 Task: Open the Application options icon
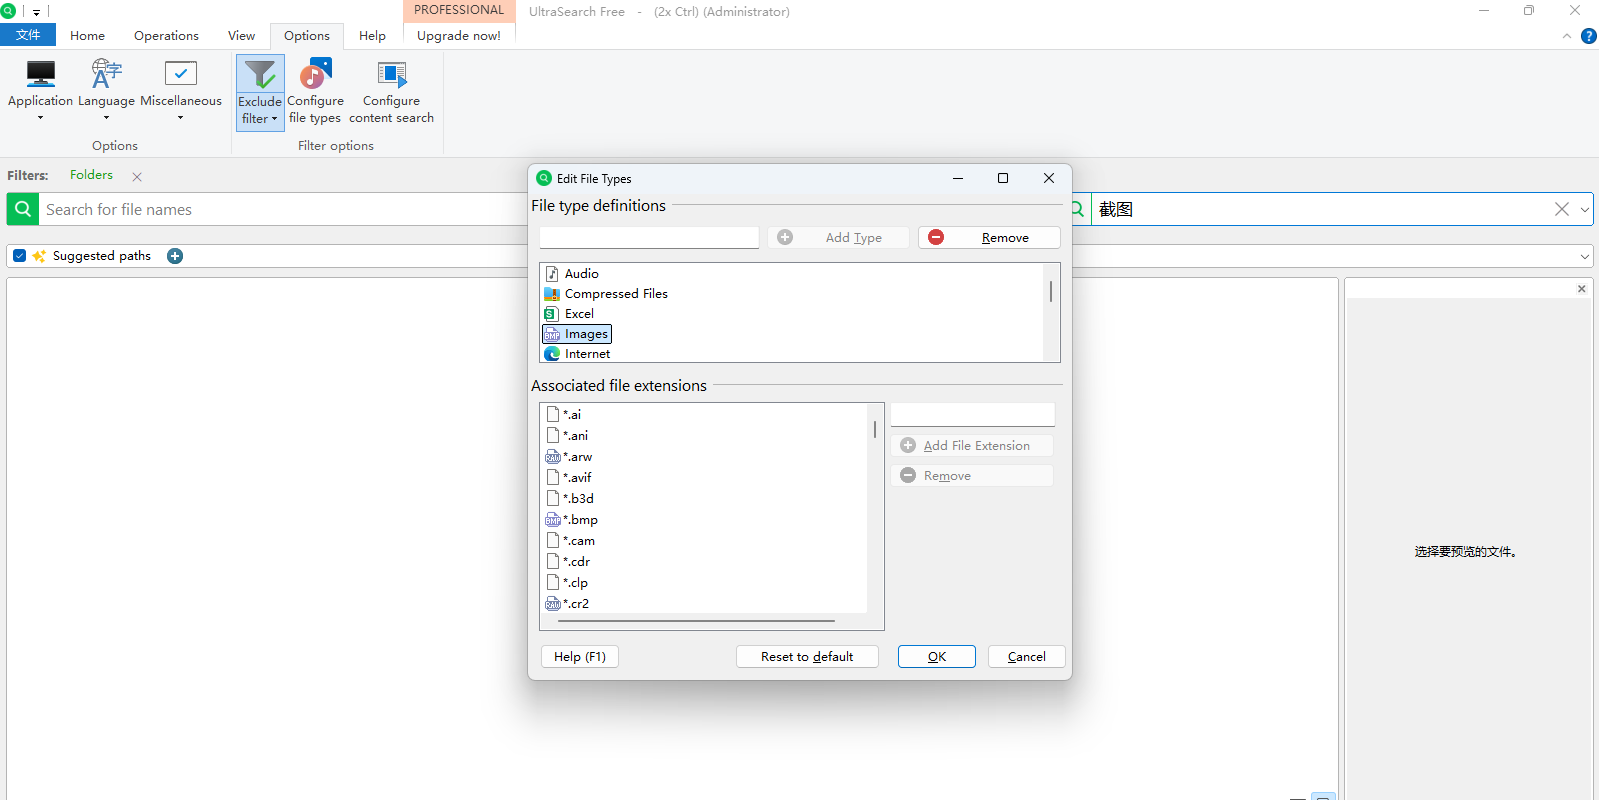(40, 75)
